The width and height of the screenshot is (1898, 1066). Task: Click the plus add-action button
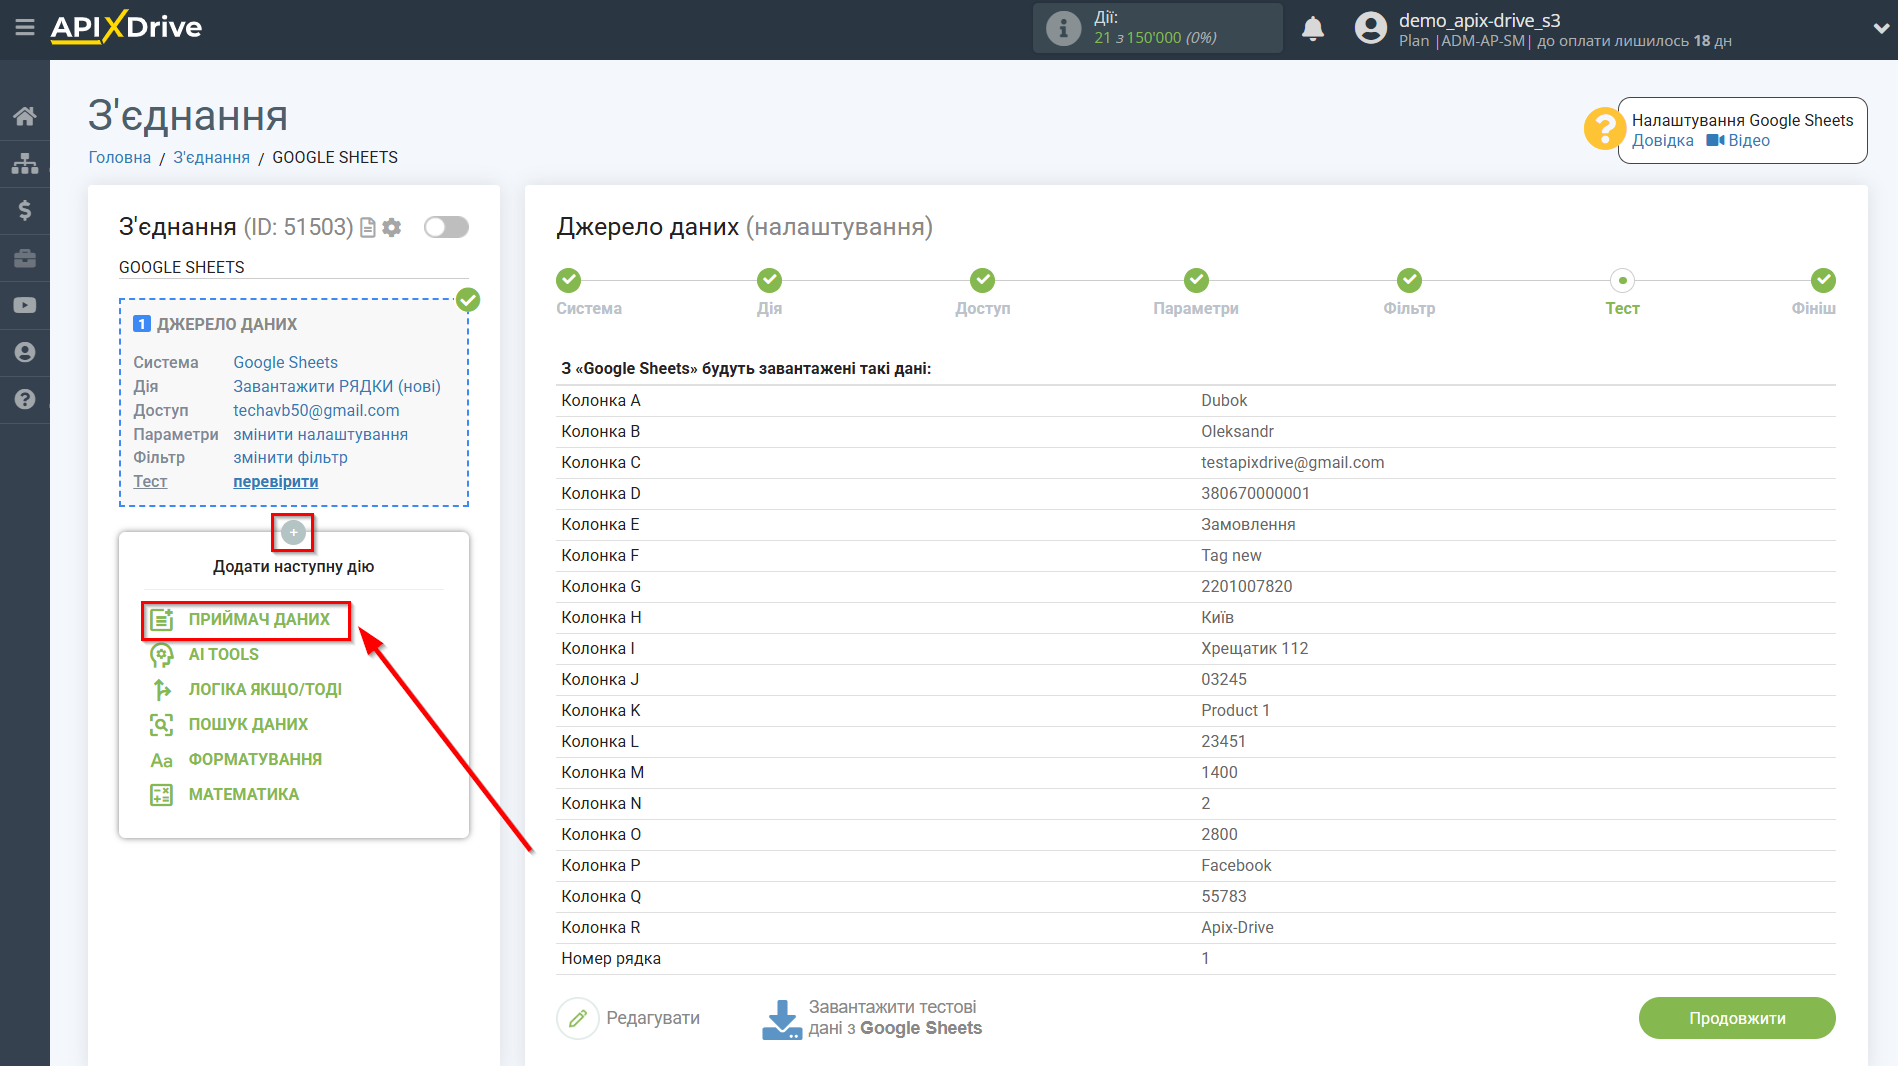(293, 533)
